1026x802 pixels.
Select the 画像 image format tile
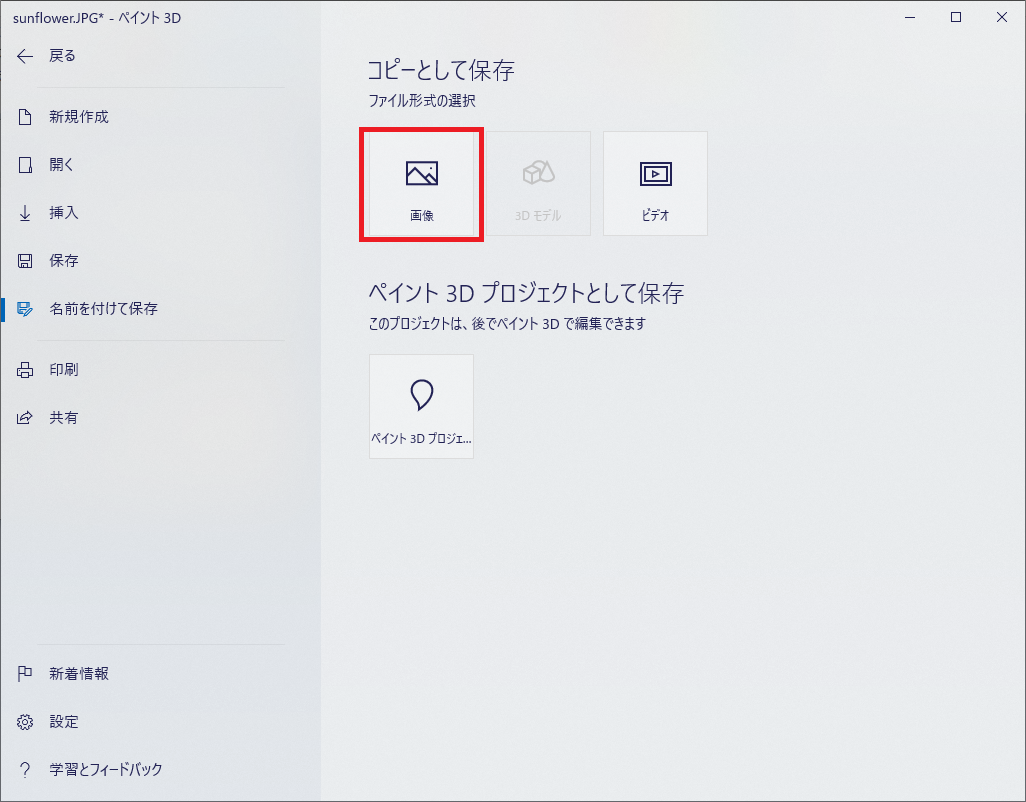(x=421, y=182)
